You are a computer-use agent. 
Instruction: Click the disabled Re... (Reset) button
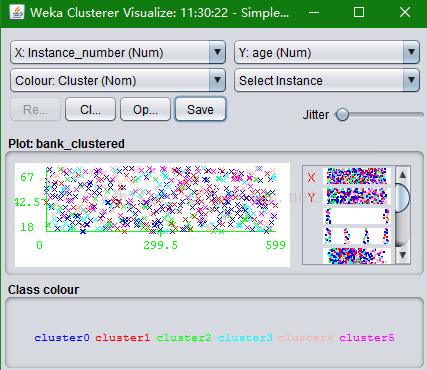pos(35,109)
